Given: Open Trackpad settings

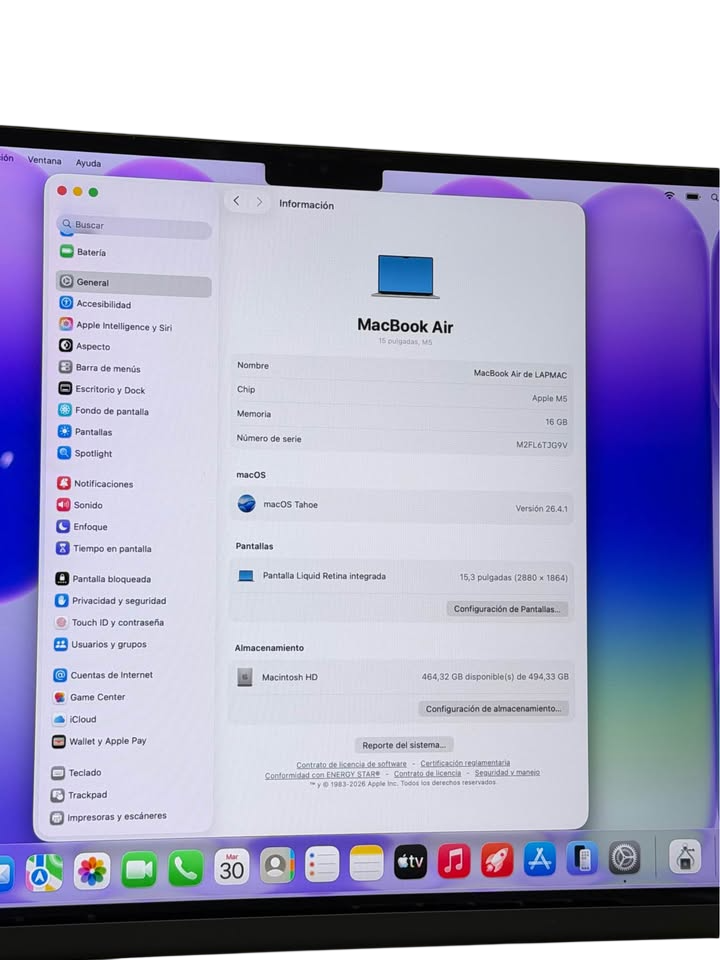Looking at the screenshot, I should tap(79, 795).
